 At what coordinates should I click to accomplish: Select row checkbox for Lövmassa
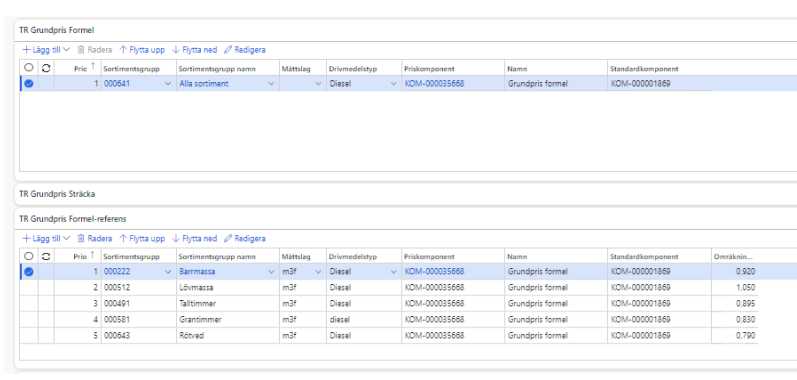tap(29, 288)
